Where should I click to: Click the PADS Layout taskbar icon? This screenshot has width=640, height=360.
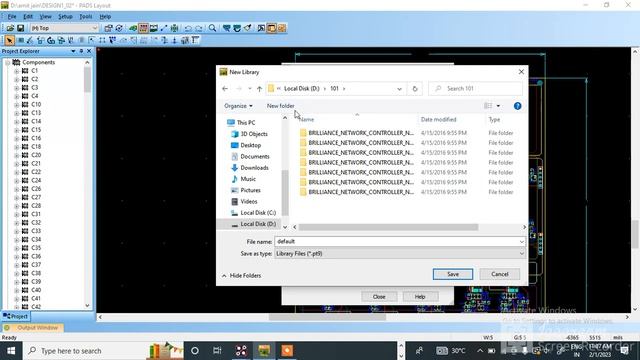(x=264, y=351)
